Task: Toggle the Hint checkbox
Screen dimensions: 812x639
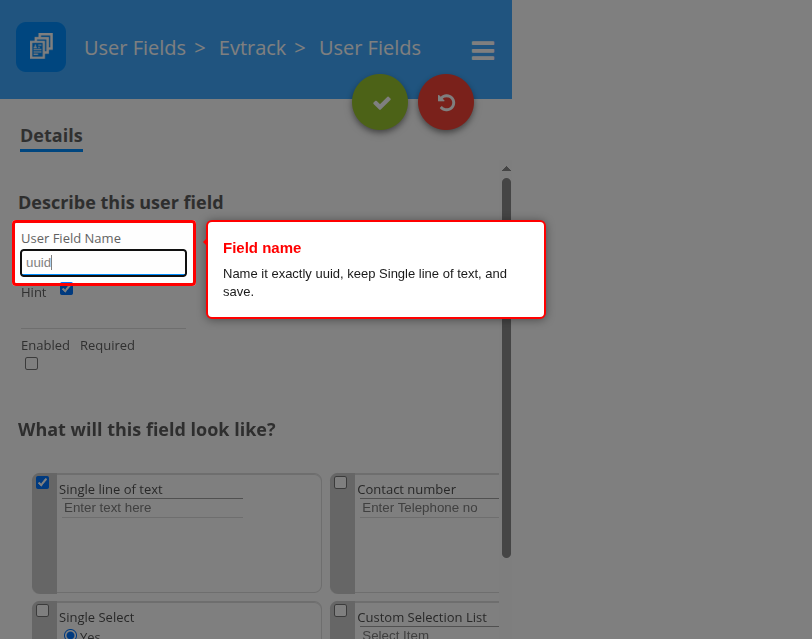Action: (x=66, y=289)
